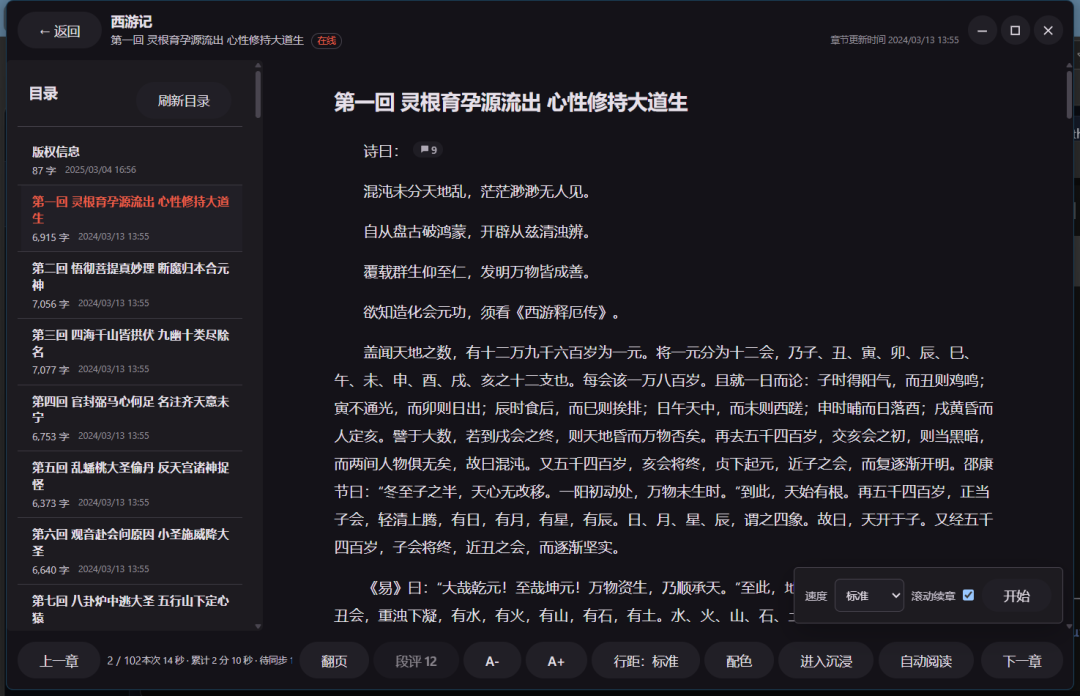Toggle 自动阅读 auto reading

point(926,661)
